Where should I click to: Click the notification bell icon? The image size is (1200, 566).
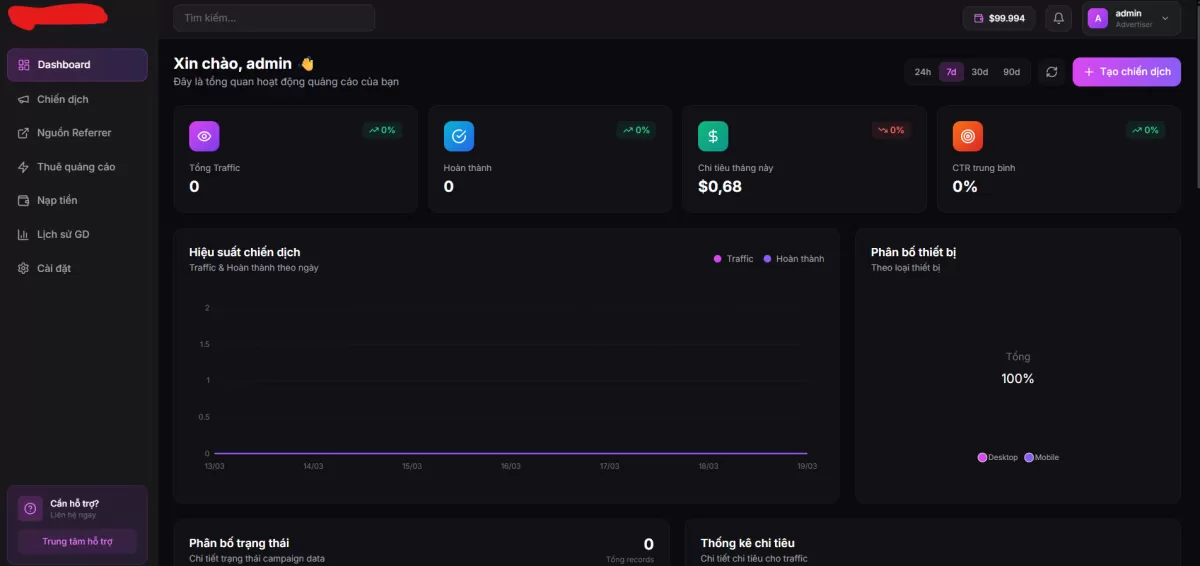(1059, 18)
